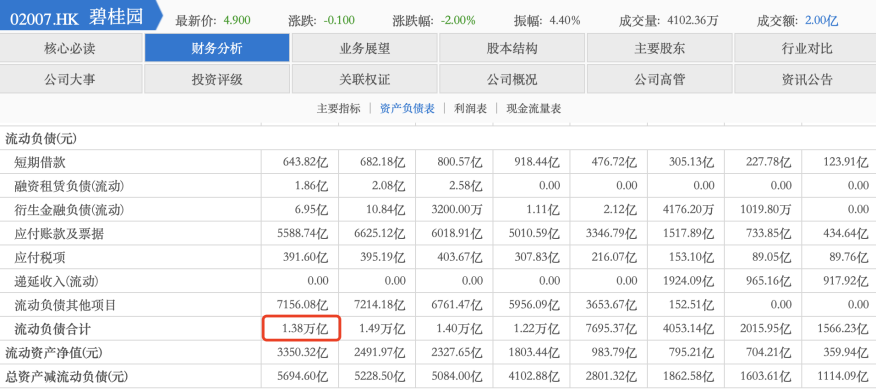Viewport: 876px width, 391px height.
Task: Click the 主要指标 sub-link
Action: (339, 108)
